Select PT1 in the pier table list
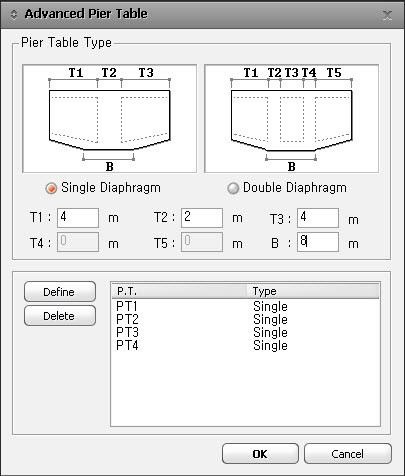This screenshot has height=476, width=405. coord(246,306)
